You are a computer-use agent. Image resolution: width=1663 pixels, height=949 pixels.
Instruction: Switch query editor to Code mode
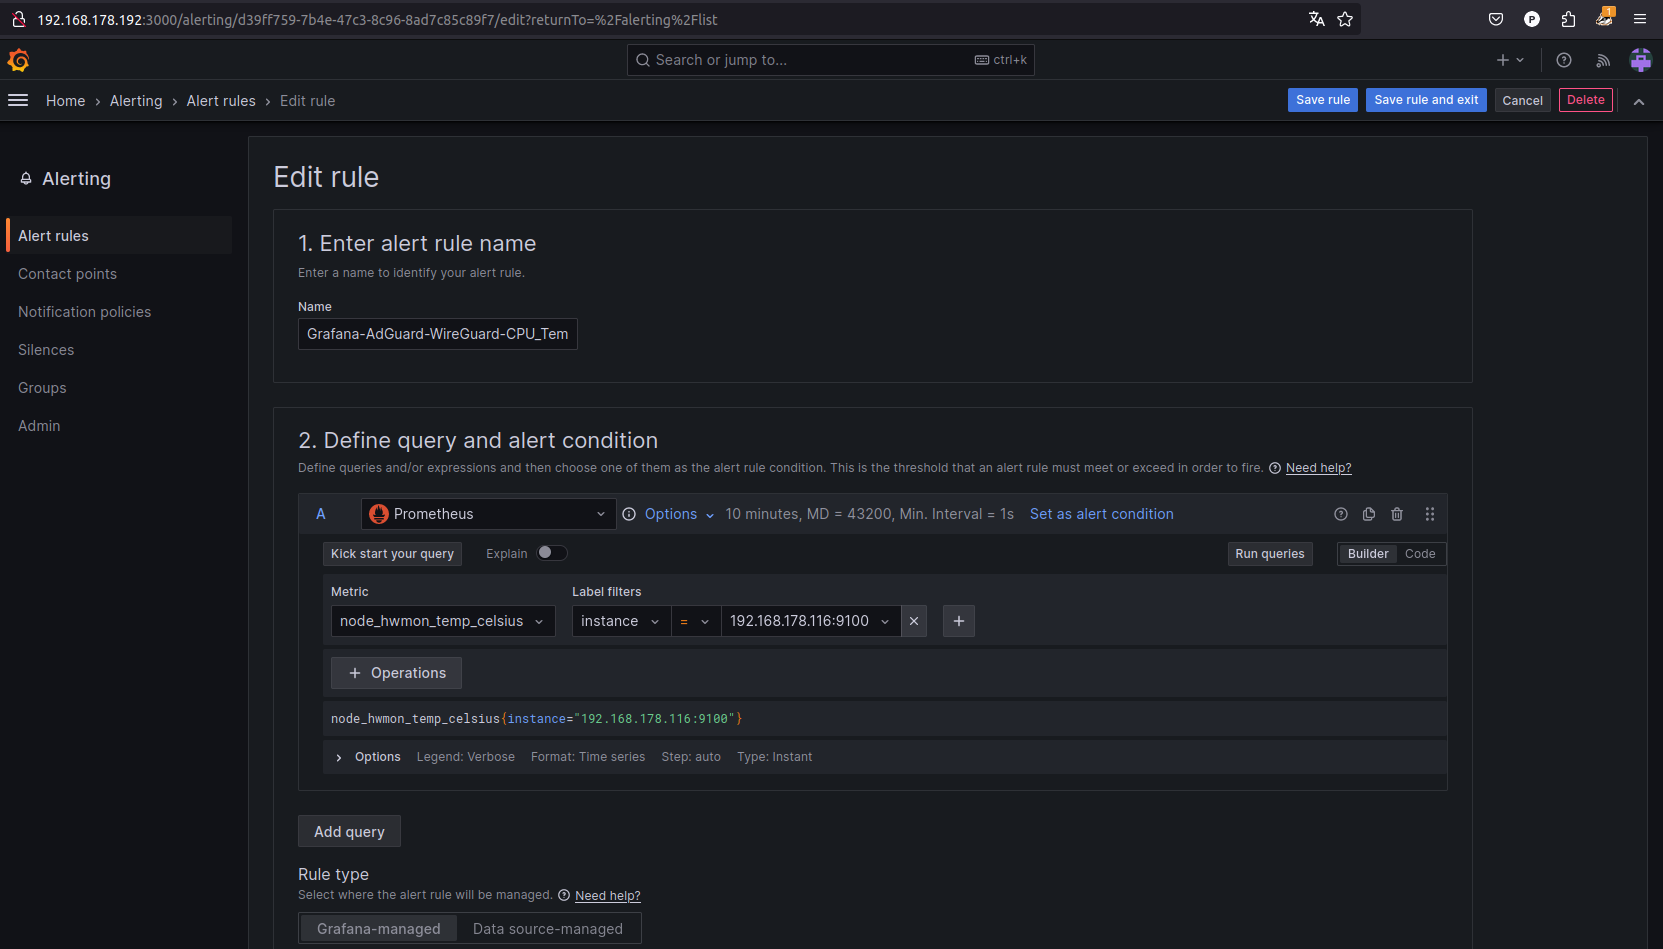tap(1420, 554)
